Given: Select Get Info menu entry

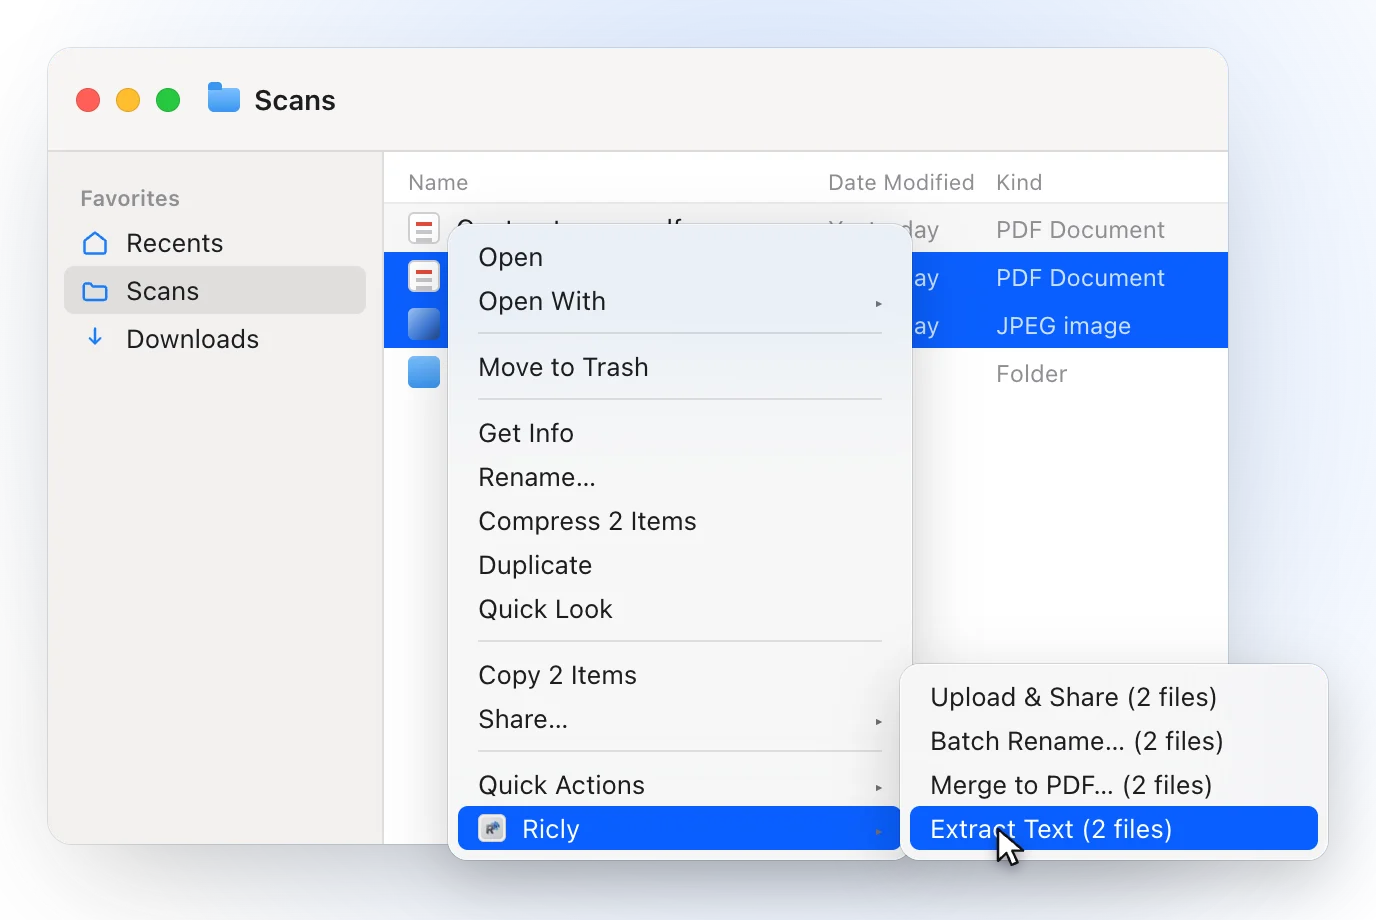Looking at the screenshot, I should point(680,433).
